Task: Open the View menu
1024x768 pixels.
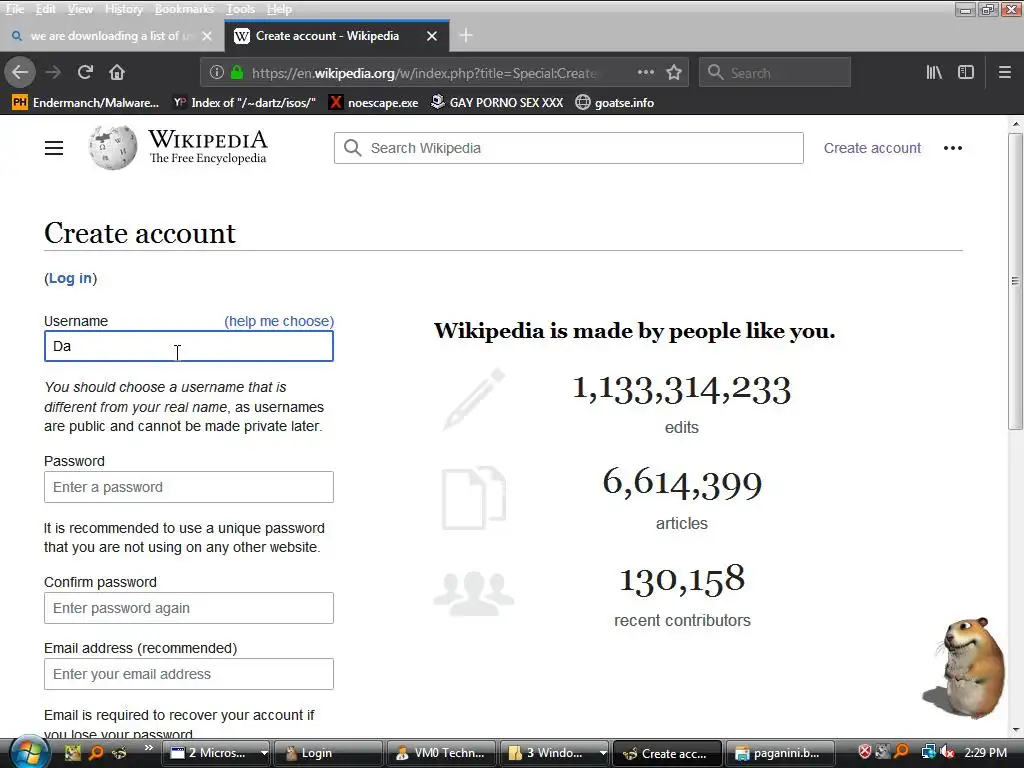Action: coord(80,9)
